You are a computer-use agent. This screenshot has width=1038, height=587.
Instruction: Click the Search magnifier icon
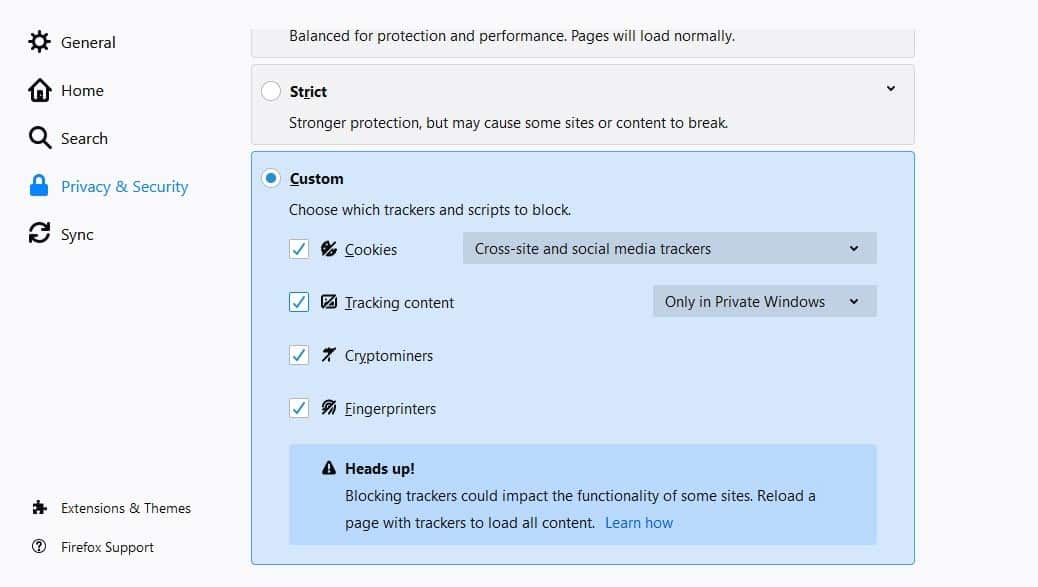(39, 138)
